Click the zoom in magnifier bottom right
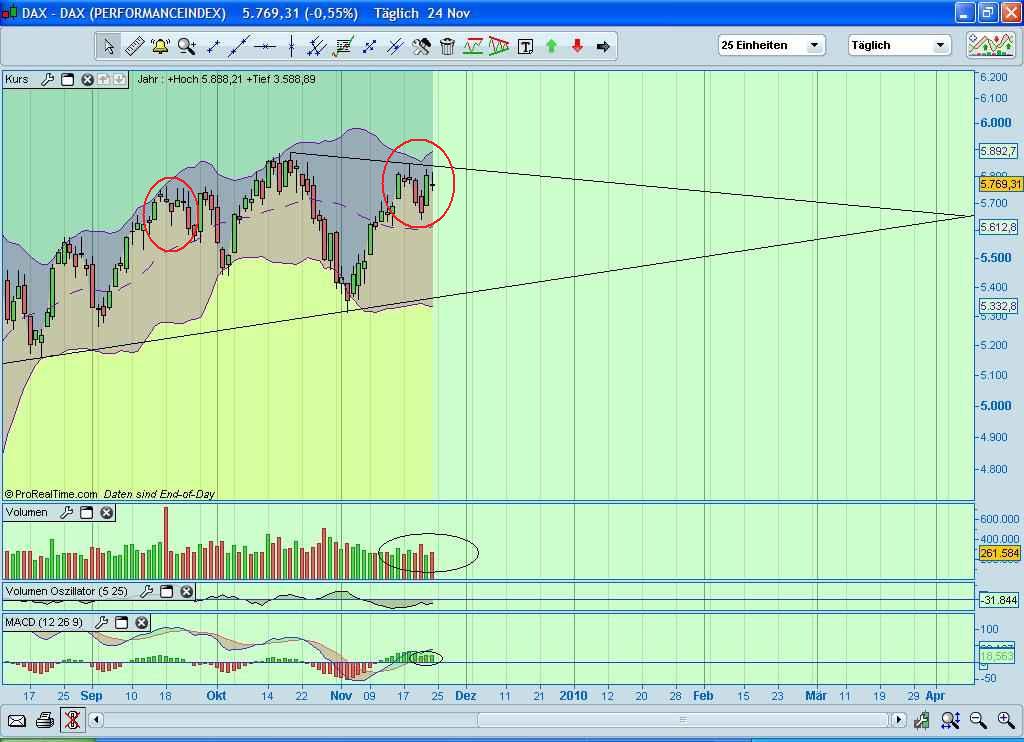This screenshot has height=742, width=1024. (1006, 720)
